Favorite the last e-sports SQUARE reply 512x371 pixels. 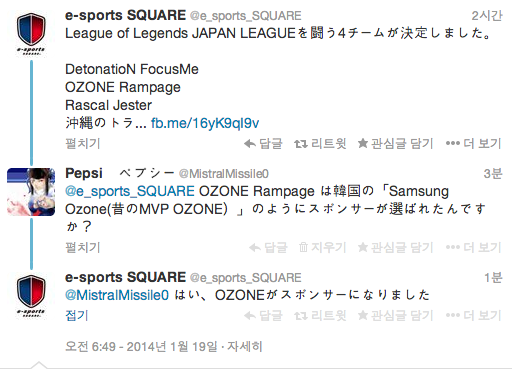point(395,315)
